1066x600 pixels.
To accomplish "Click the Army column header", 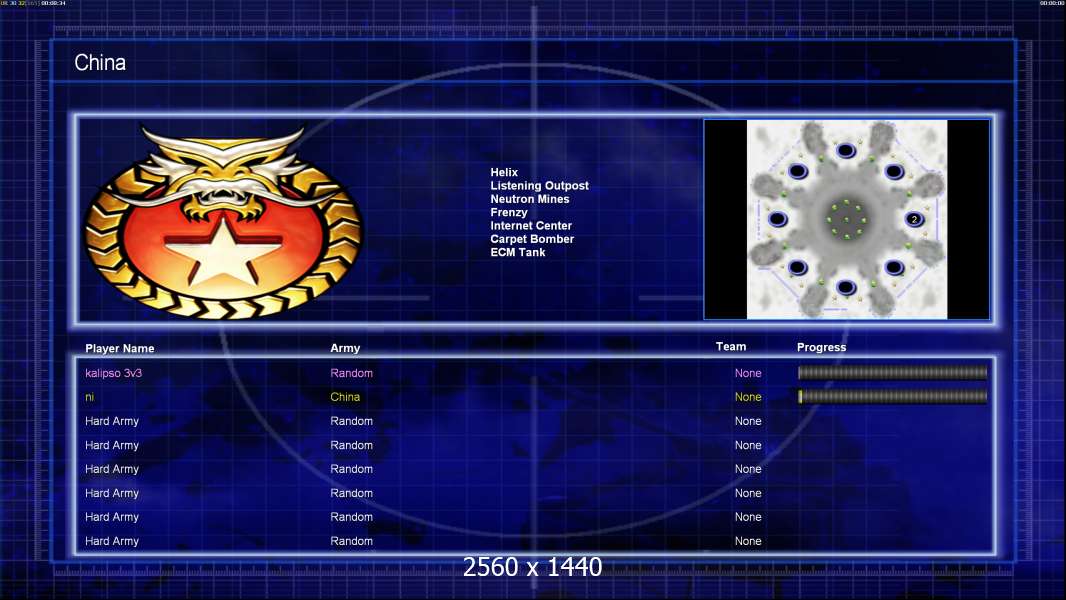I will (345, 348).
